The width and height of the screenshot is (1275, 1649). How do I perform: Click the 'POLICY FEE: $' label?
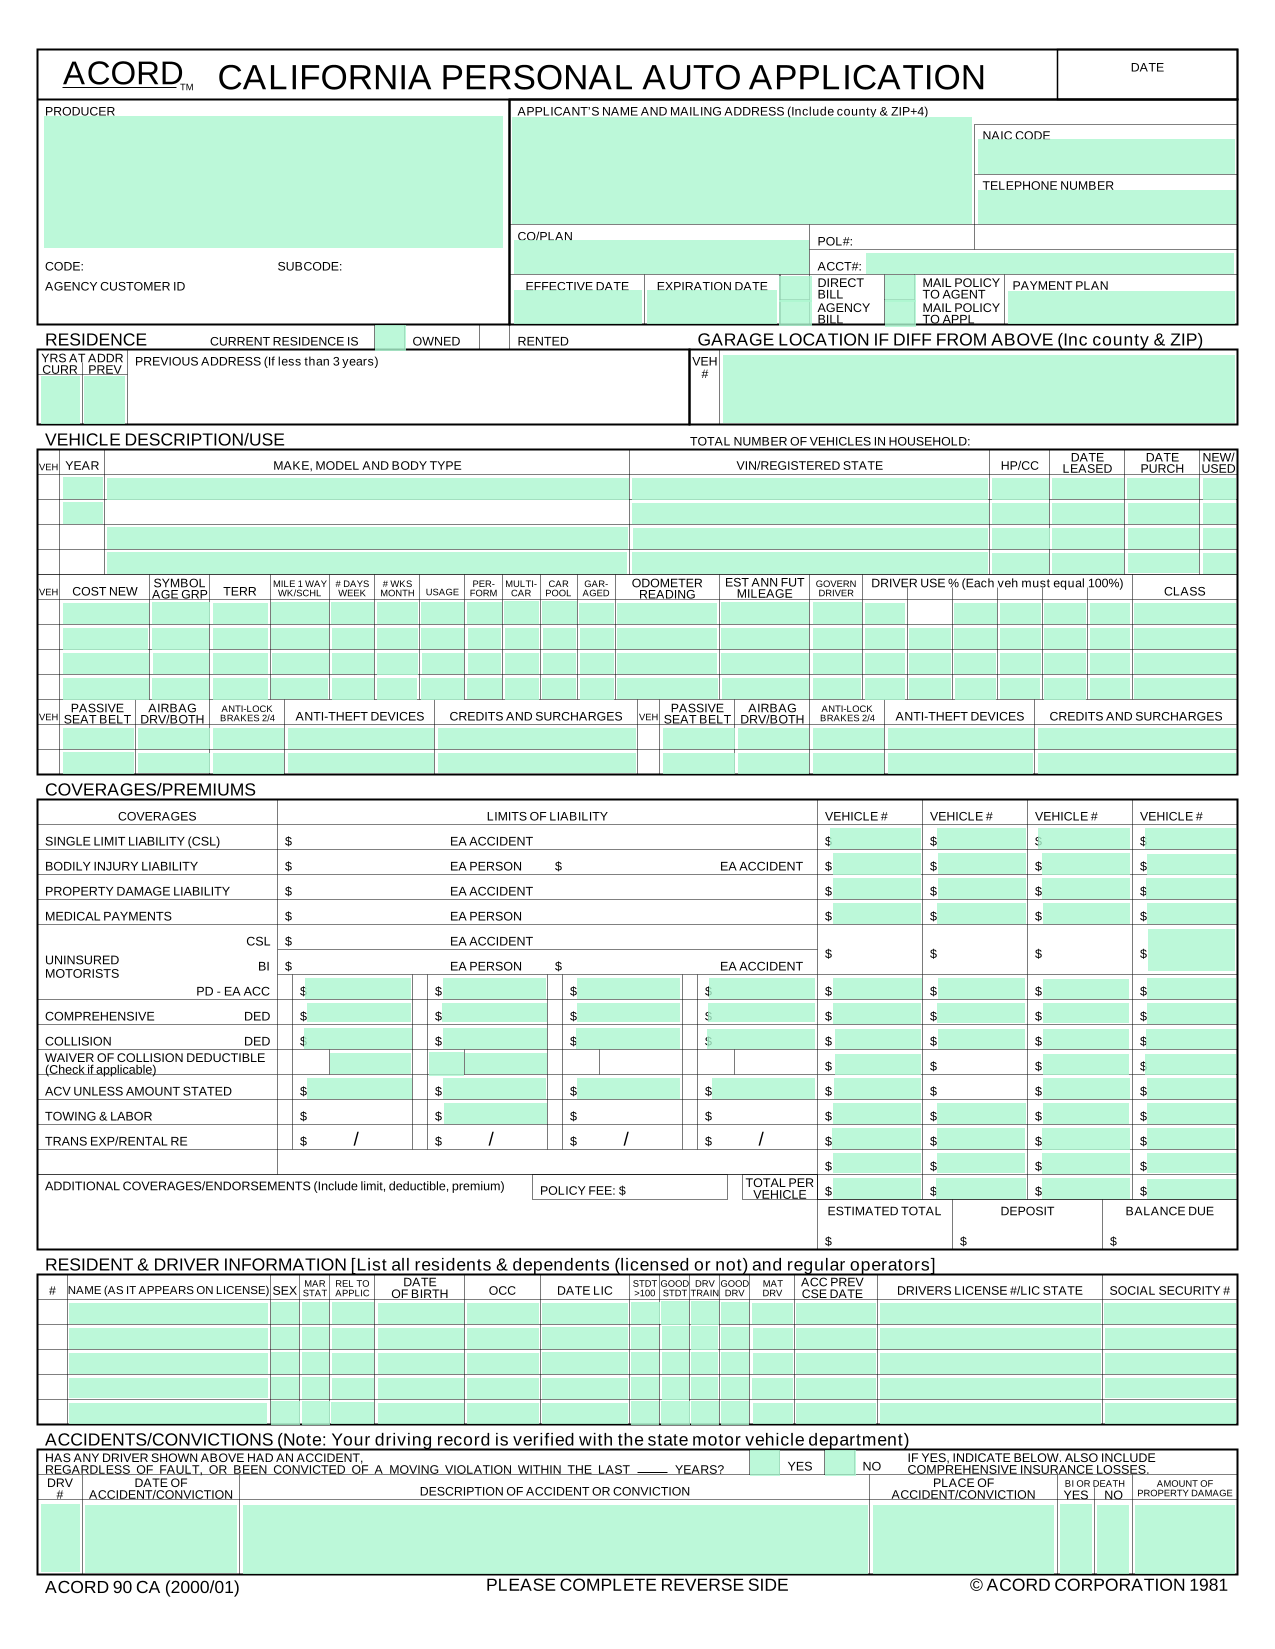pos(583,1190)
